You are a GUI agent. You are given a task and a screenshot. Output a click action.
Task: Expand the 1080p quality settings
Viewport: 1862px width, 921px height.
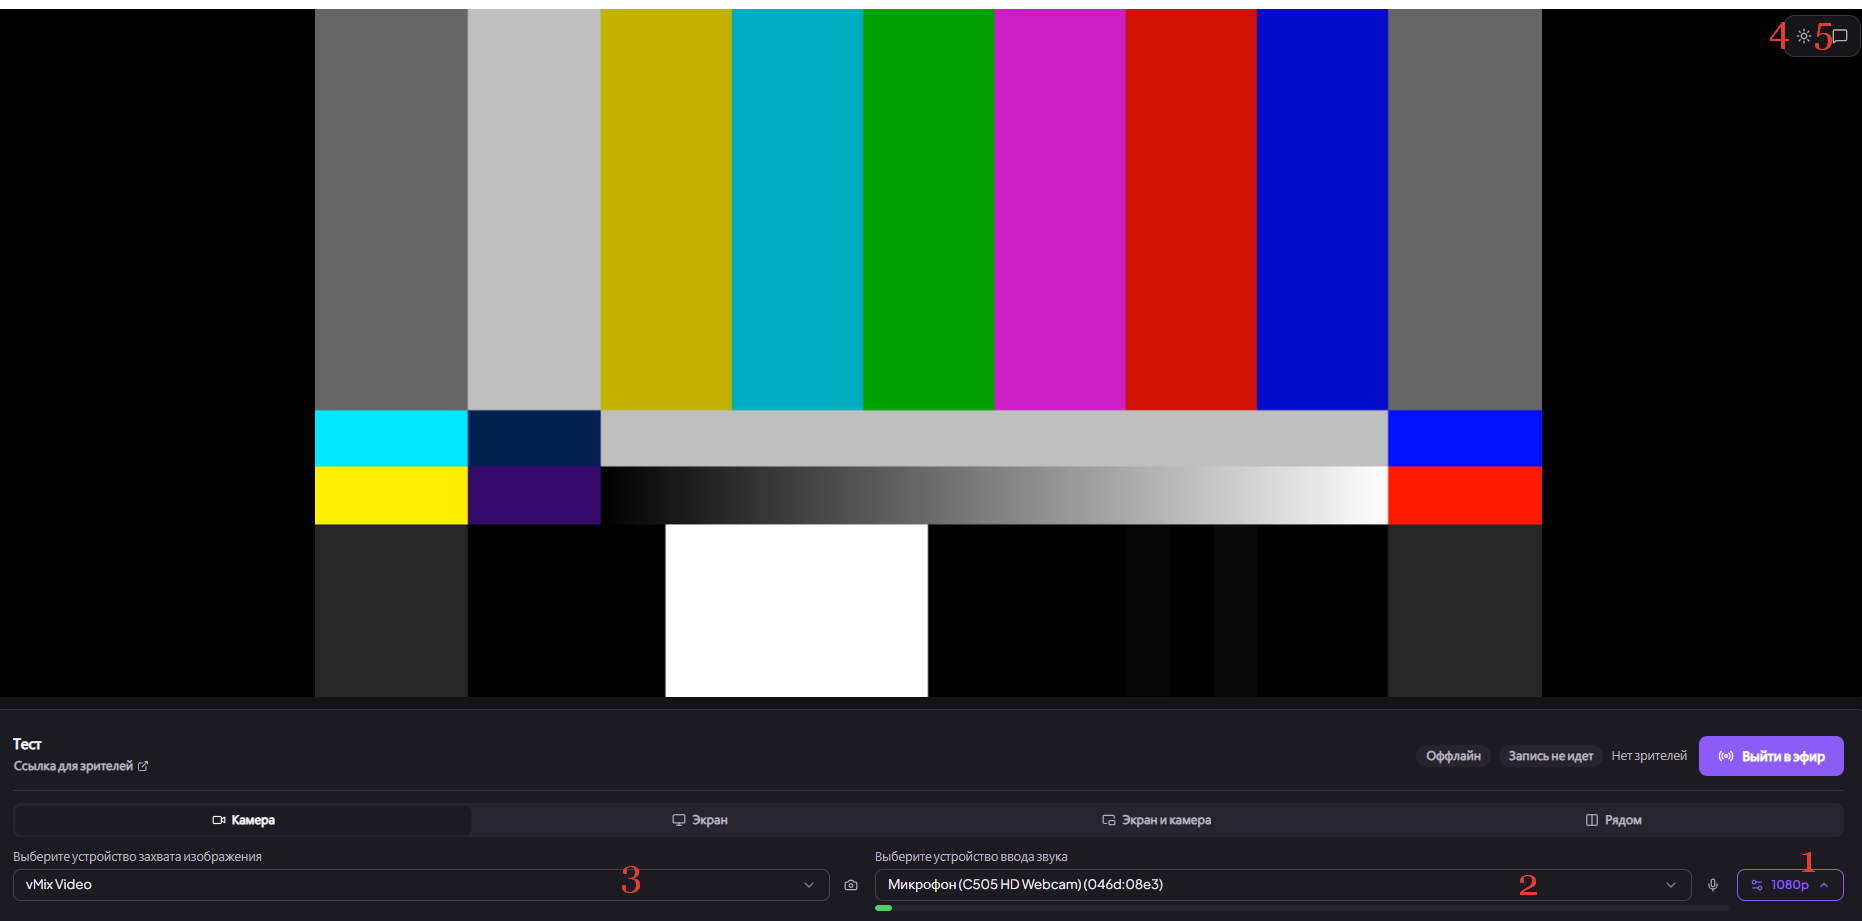coord(1790,885)
